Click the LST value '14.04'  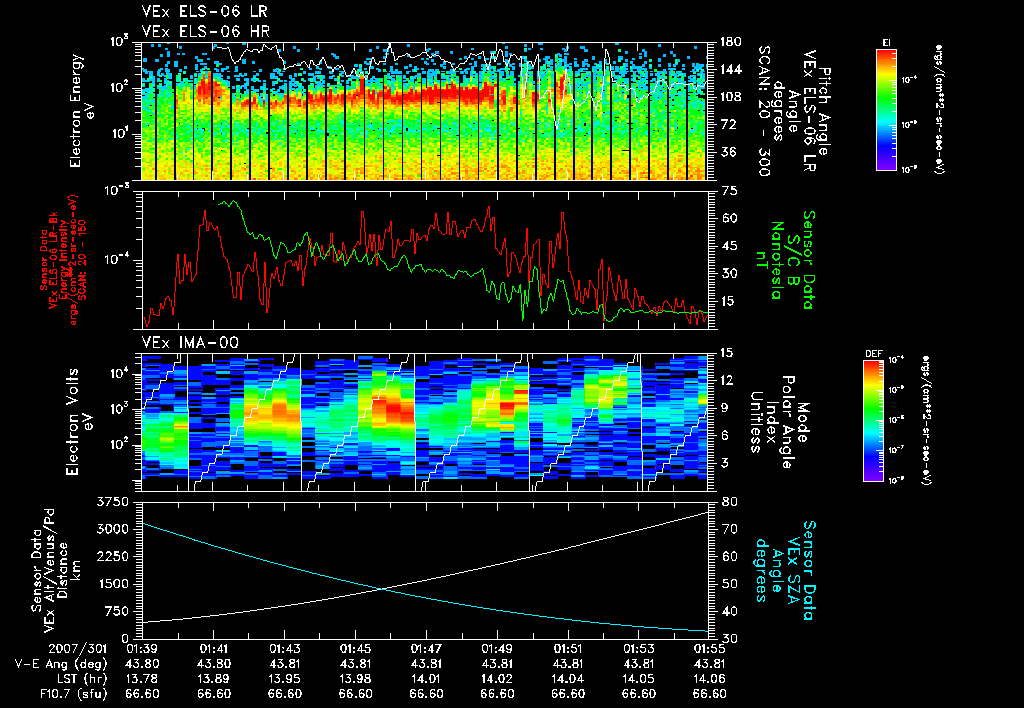click(x=568, y=679)
